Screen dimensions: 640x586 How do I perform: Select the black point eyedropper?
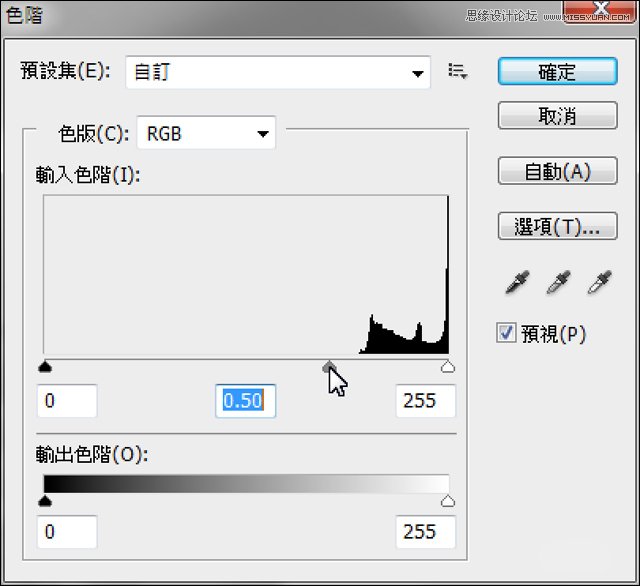[517, 282]
